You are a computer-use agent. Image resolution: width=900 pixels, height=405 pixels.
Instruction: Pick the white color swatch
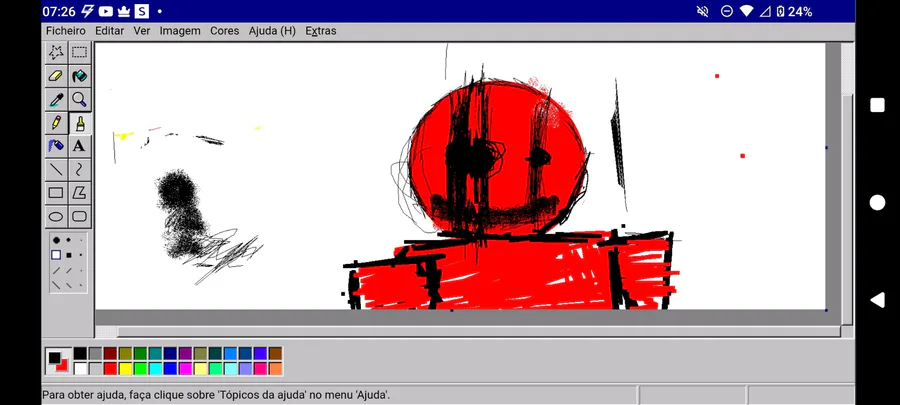coord(80,368)
